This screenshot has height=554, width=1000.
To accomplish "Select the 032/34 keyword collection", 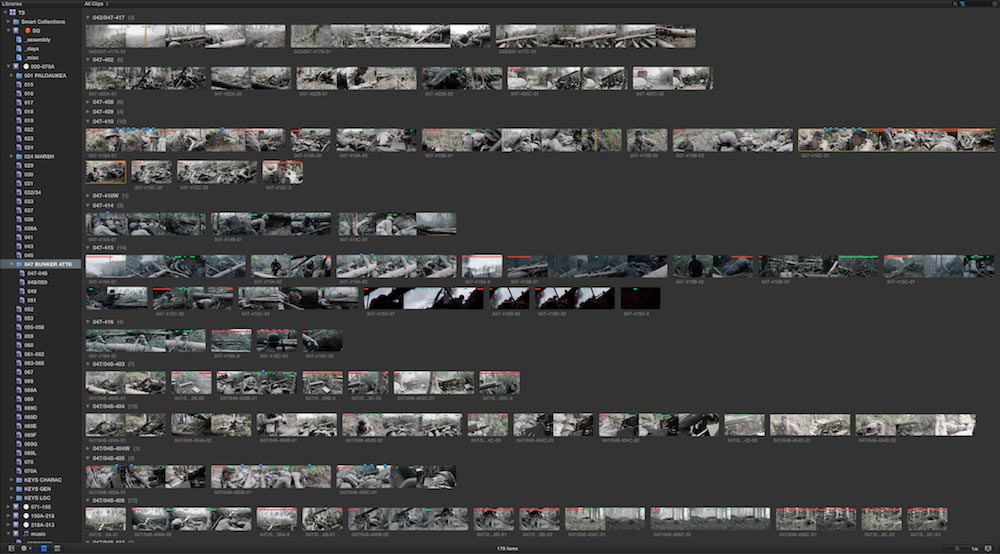I will tap(33, 192).
